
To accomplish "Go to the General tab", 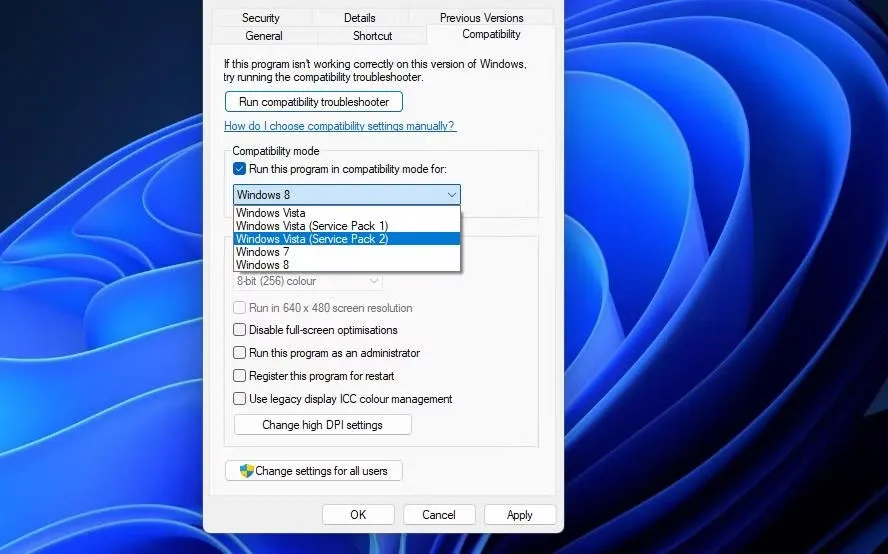I will (264, 36).
